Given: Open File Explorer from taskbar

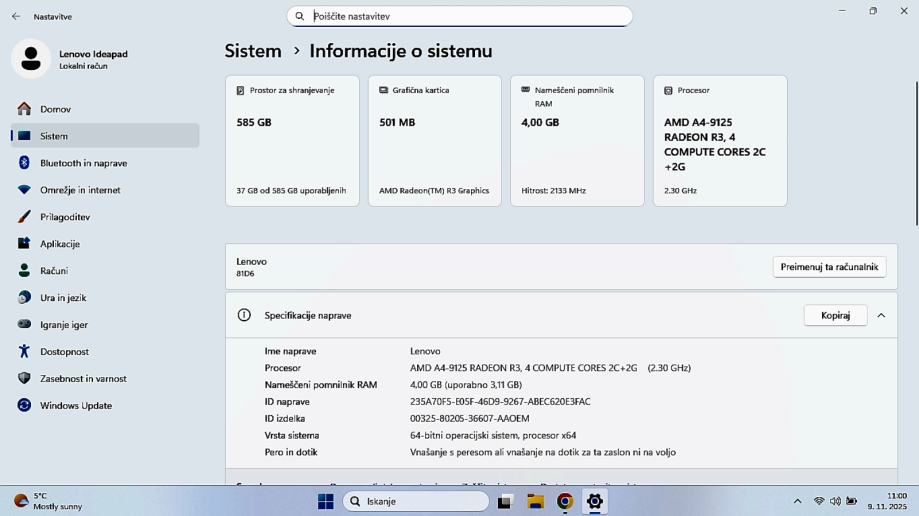Looking at the screenshot, I should pyautogui.click(x=535, y=501).
